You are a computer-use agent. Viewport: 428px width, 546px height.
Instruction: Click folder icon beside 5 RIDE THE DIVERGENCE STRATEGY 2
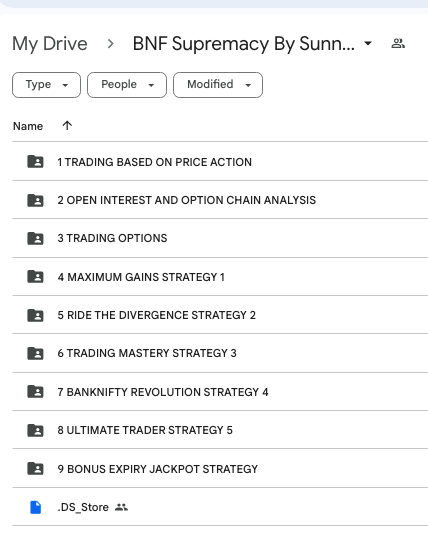[x=35, y=315]
